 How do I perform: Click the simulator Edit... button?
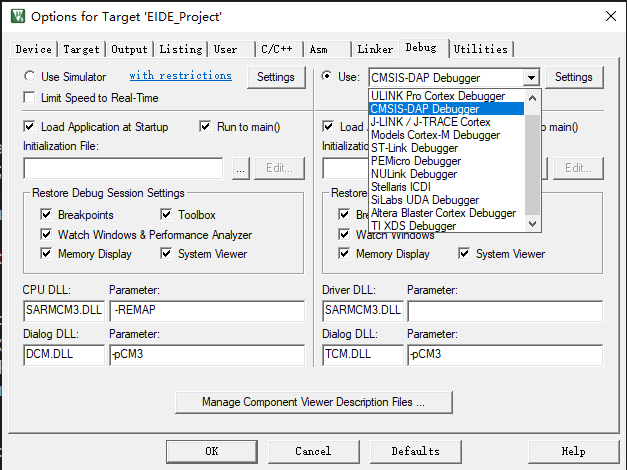(280, 168)
